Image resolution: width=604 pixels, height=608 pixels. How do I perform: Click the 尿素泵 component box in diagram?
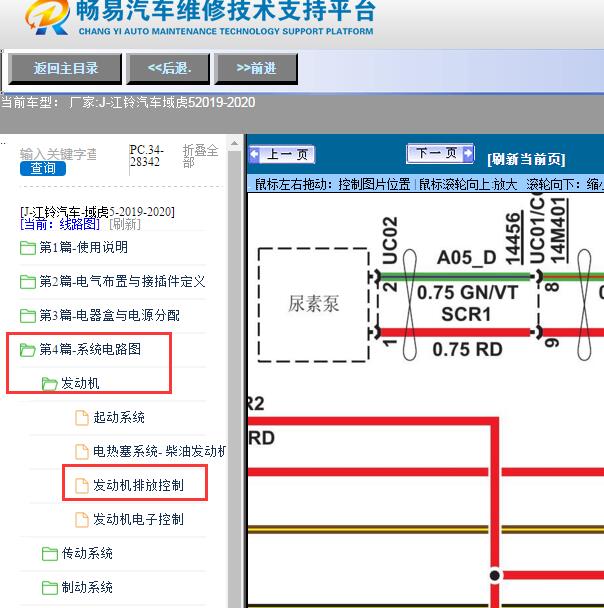click(313, 305)
